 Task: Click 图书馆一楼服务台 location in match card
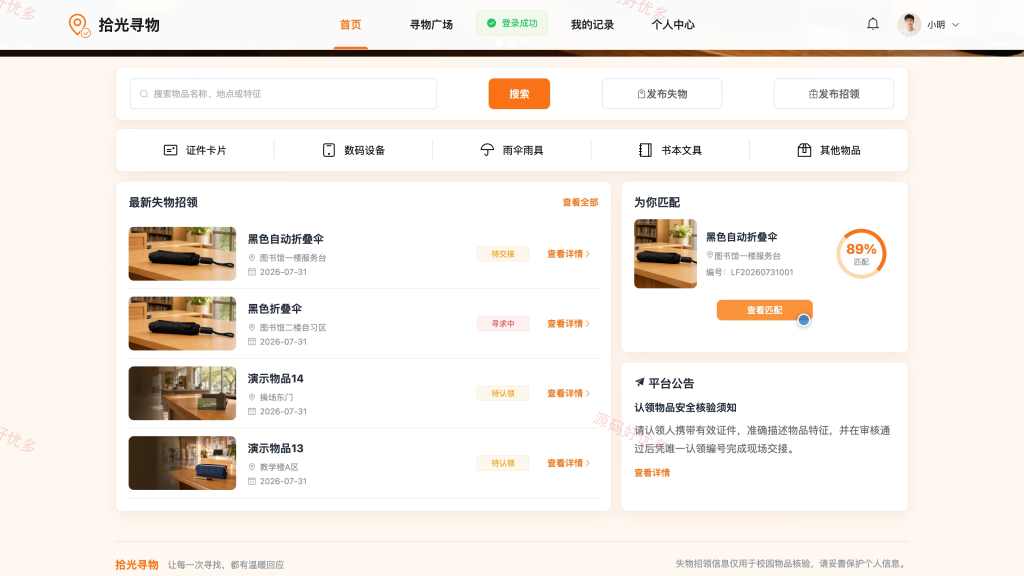[x=747, y=256]
